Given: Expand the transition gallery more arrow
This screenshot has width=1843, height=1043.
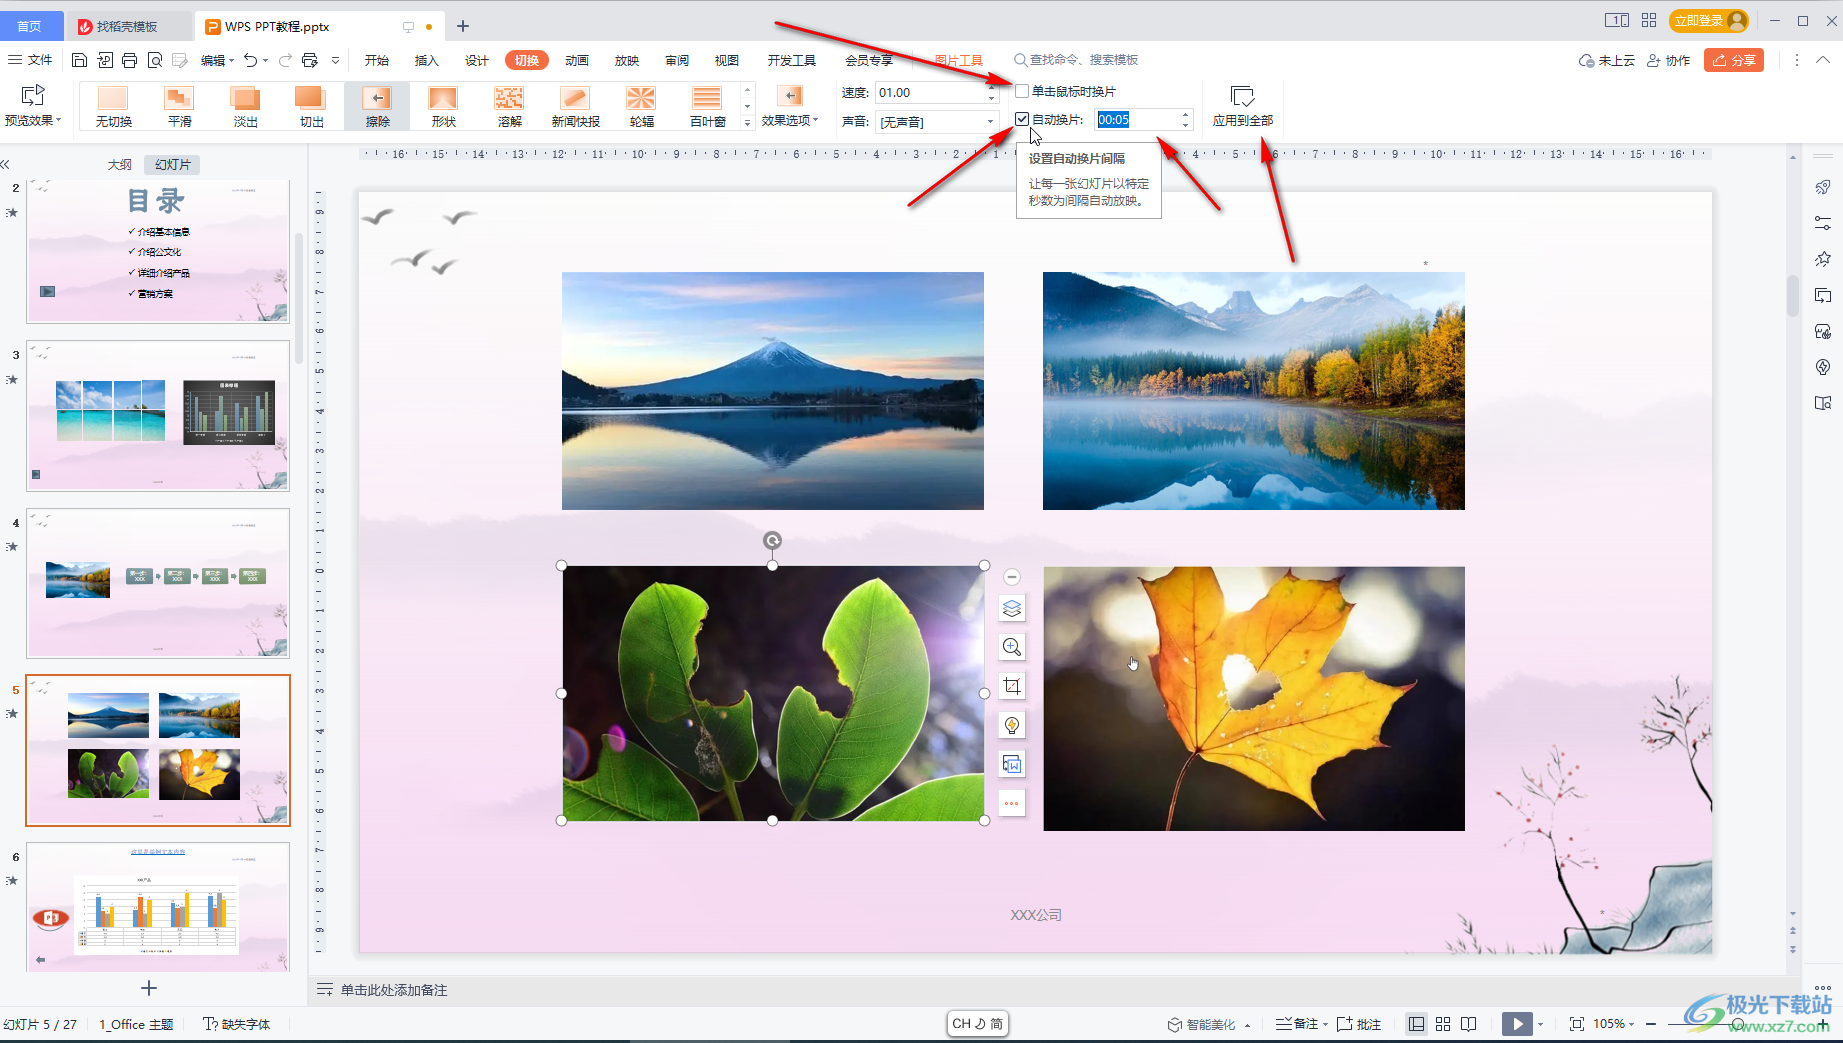Looking at the screenshot, I should [x=747, y=122].
